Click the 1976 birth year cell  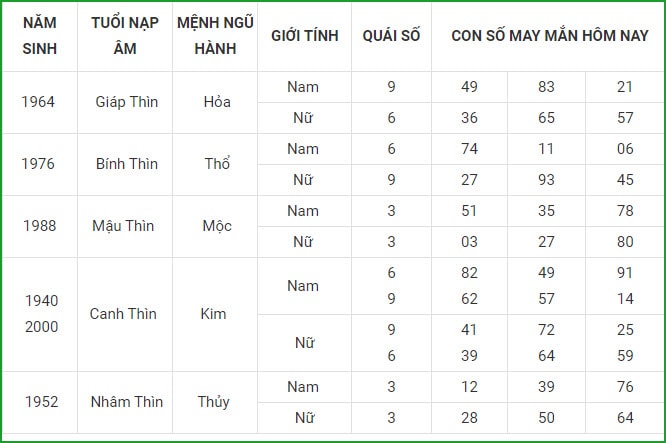pyautogui.click(x=38, y=164)
